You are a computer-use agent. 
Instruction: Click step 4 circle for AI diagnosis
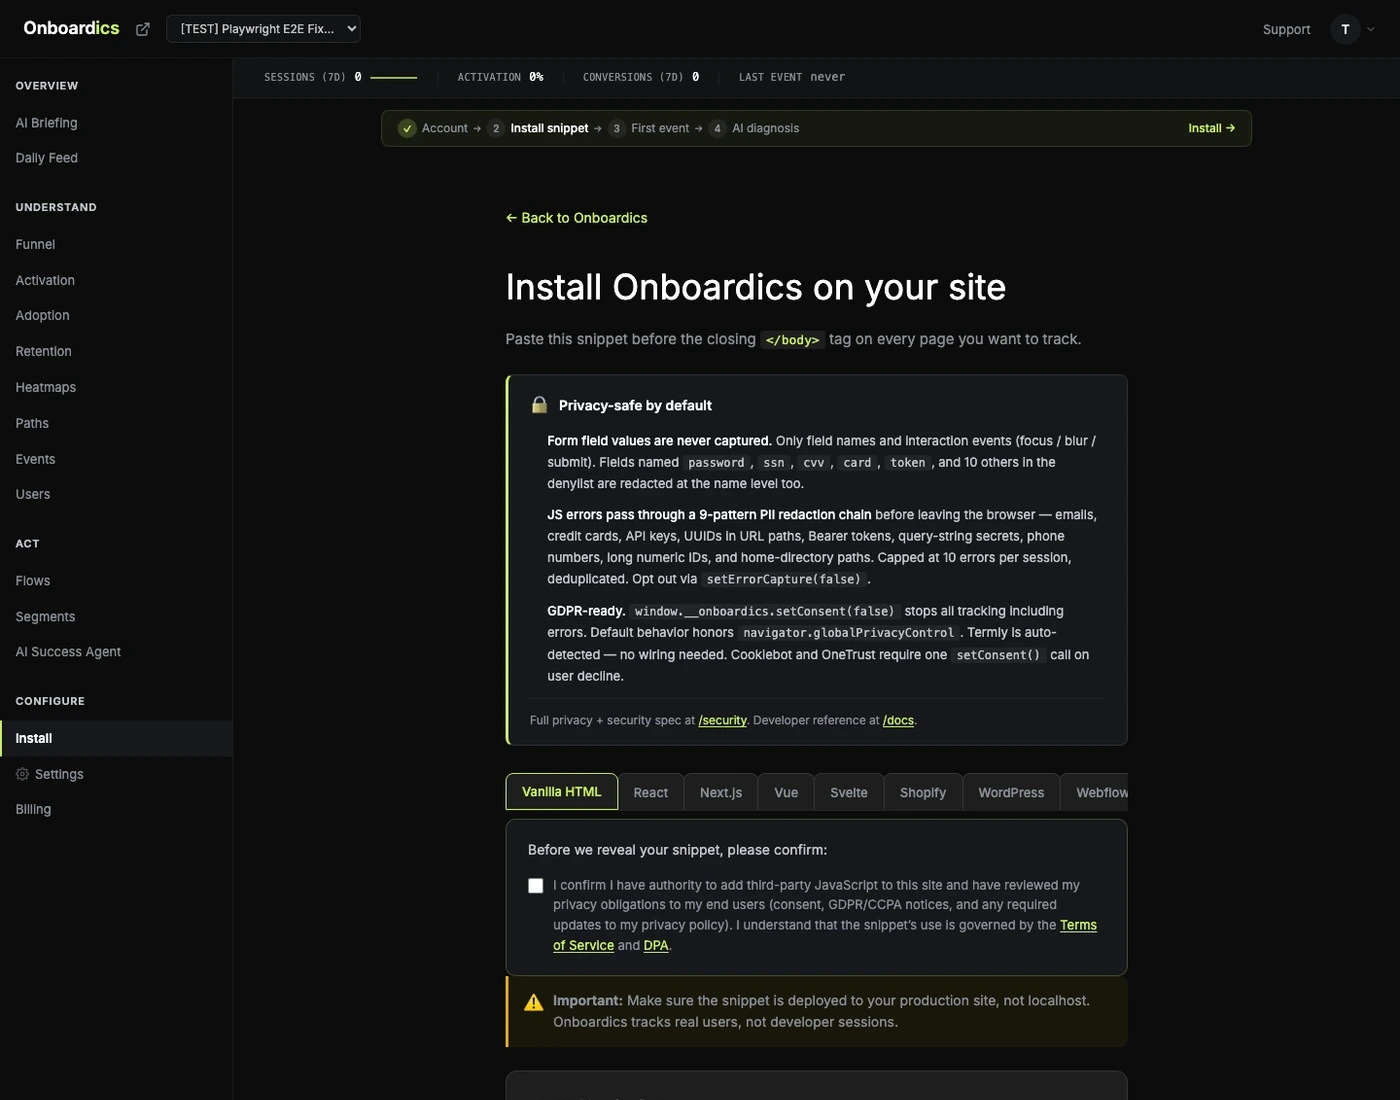click(717, 128)
